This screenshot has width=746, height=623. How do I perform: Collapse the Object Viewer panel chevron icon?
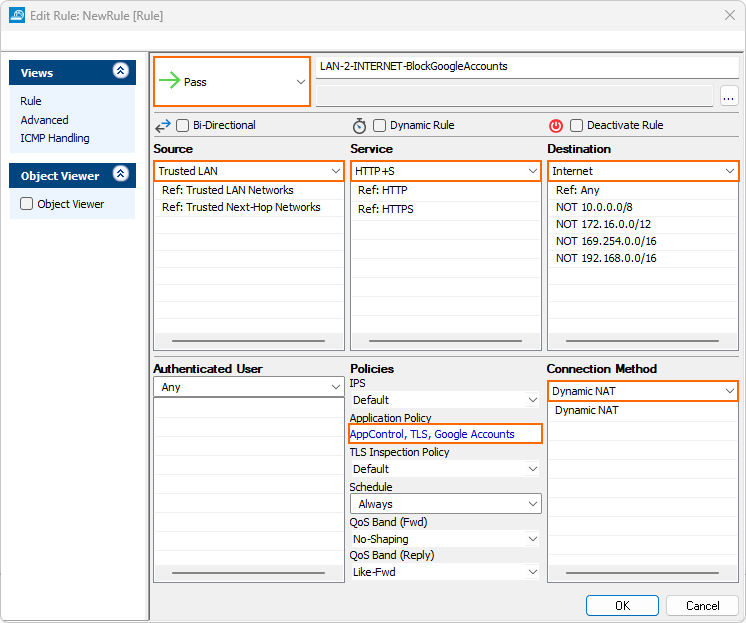point(120,174)
